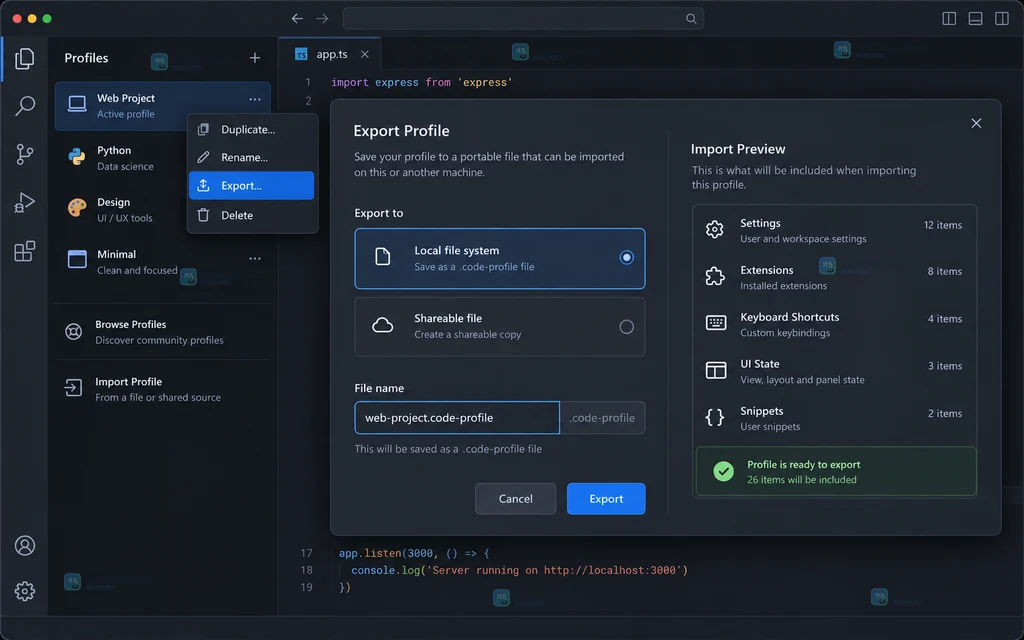The height and width of the screenshot is (640, 1024).
Task: Click '26 items will be included' text
Action: (x=801, y=480)
